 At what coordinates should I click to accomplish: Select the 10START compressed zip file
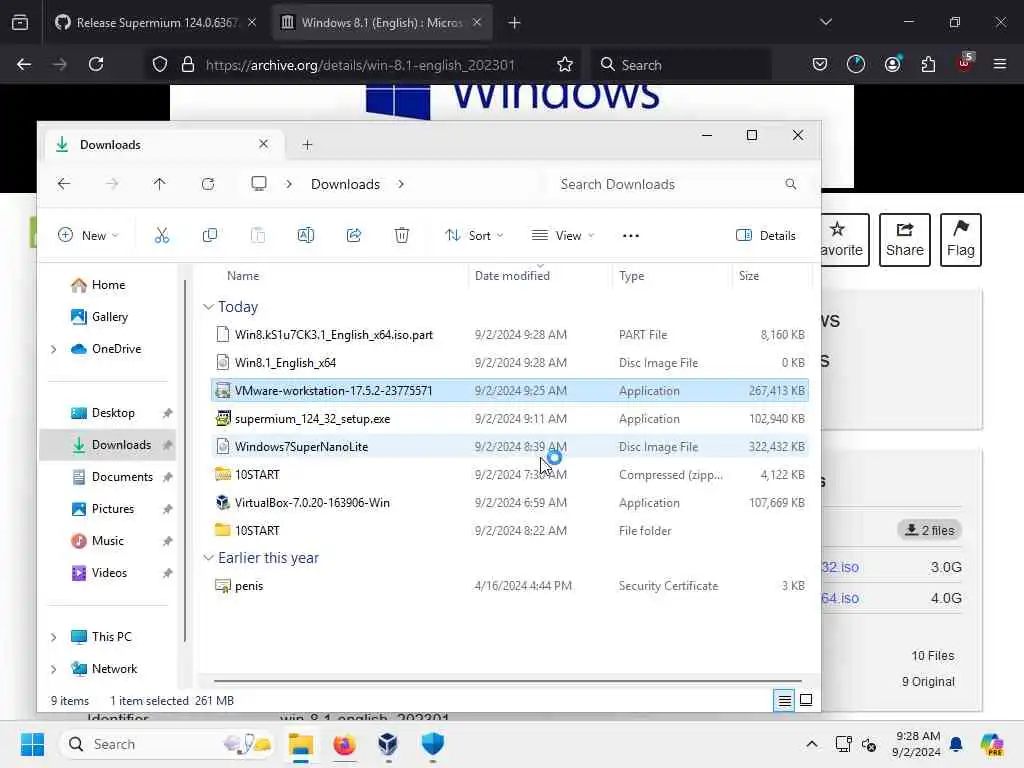click(x=510, y=475)
